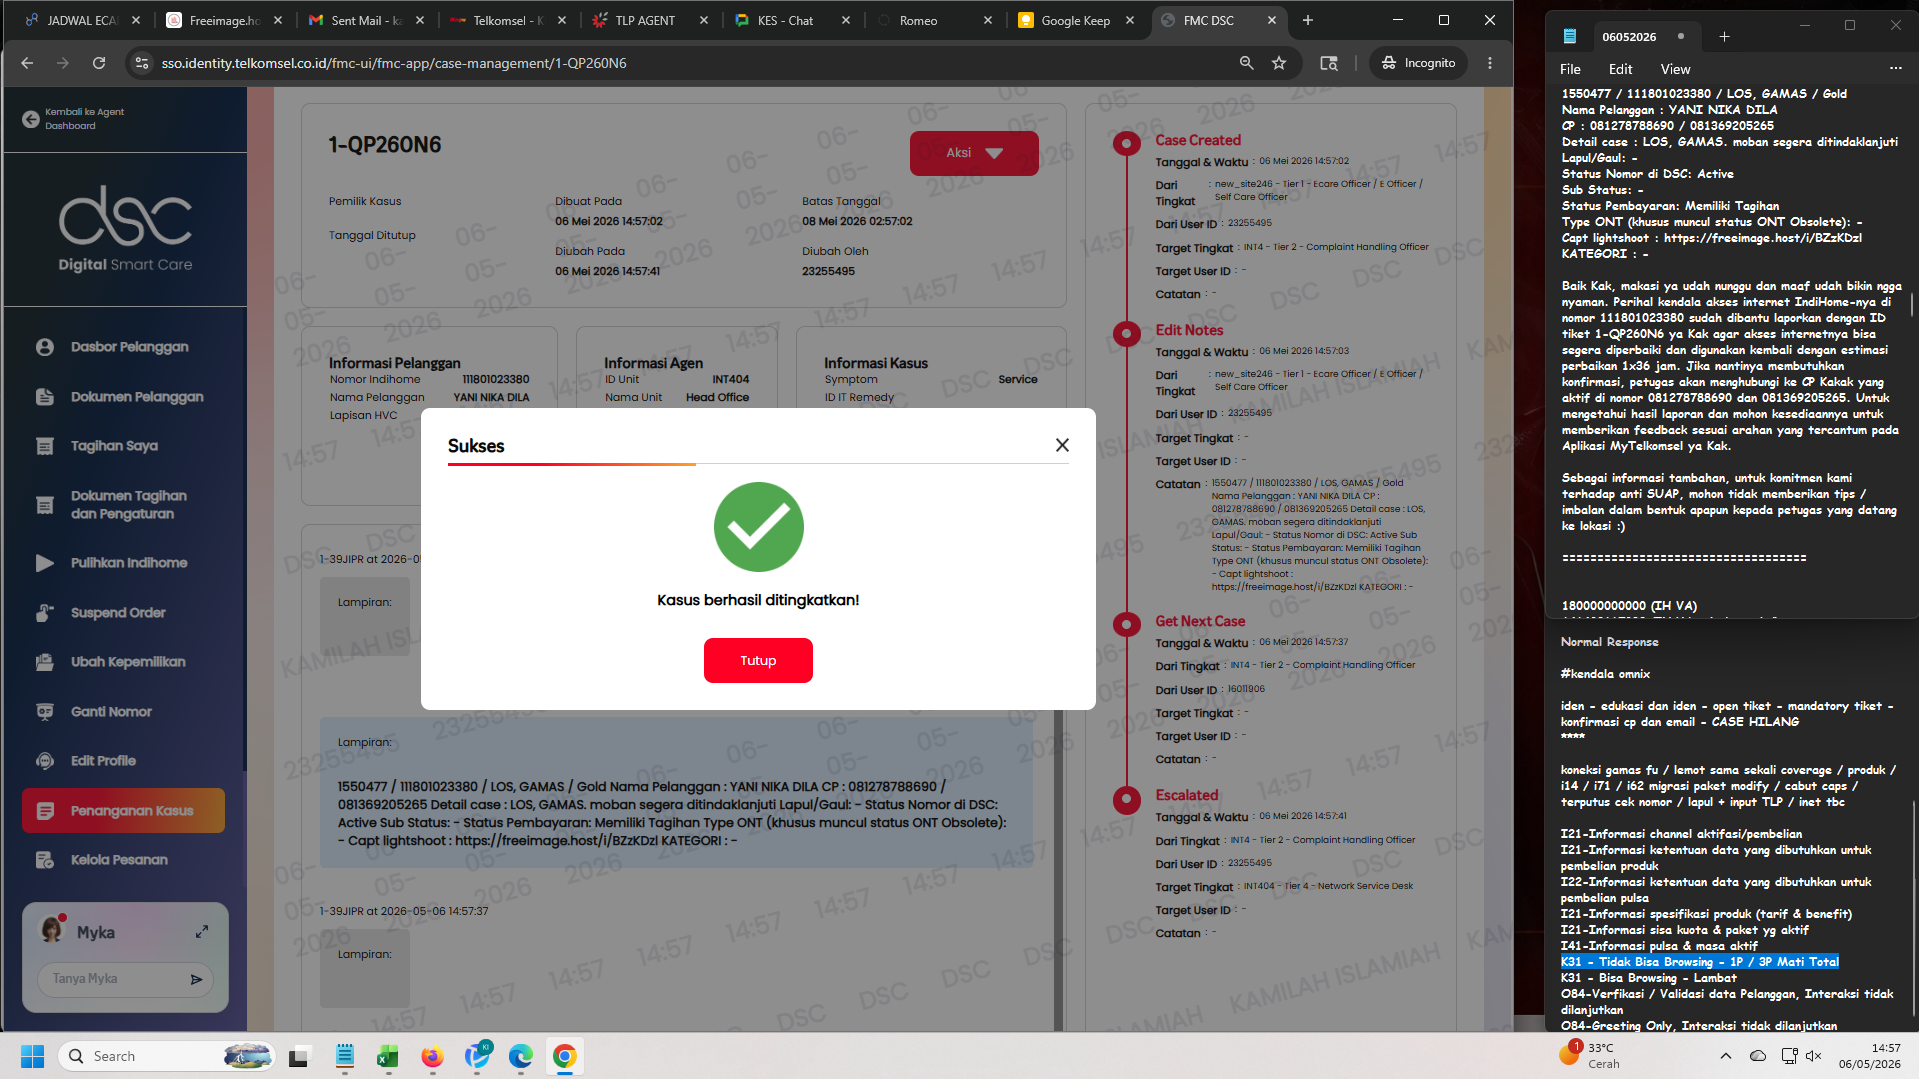
Task: Click Windows Start button
Action: 32,1056
